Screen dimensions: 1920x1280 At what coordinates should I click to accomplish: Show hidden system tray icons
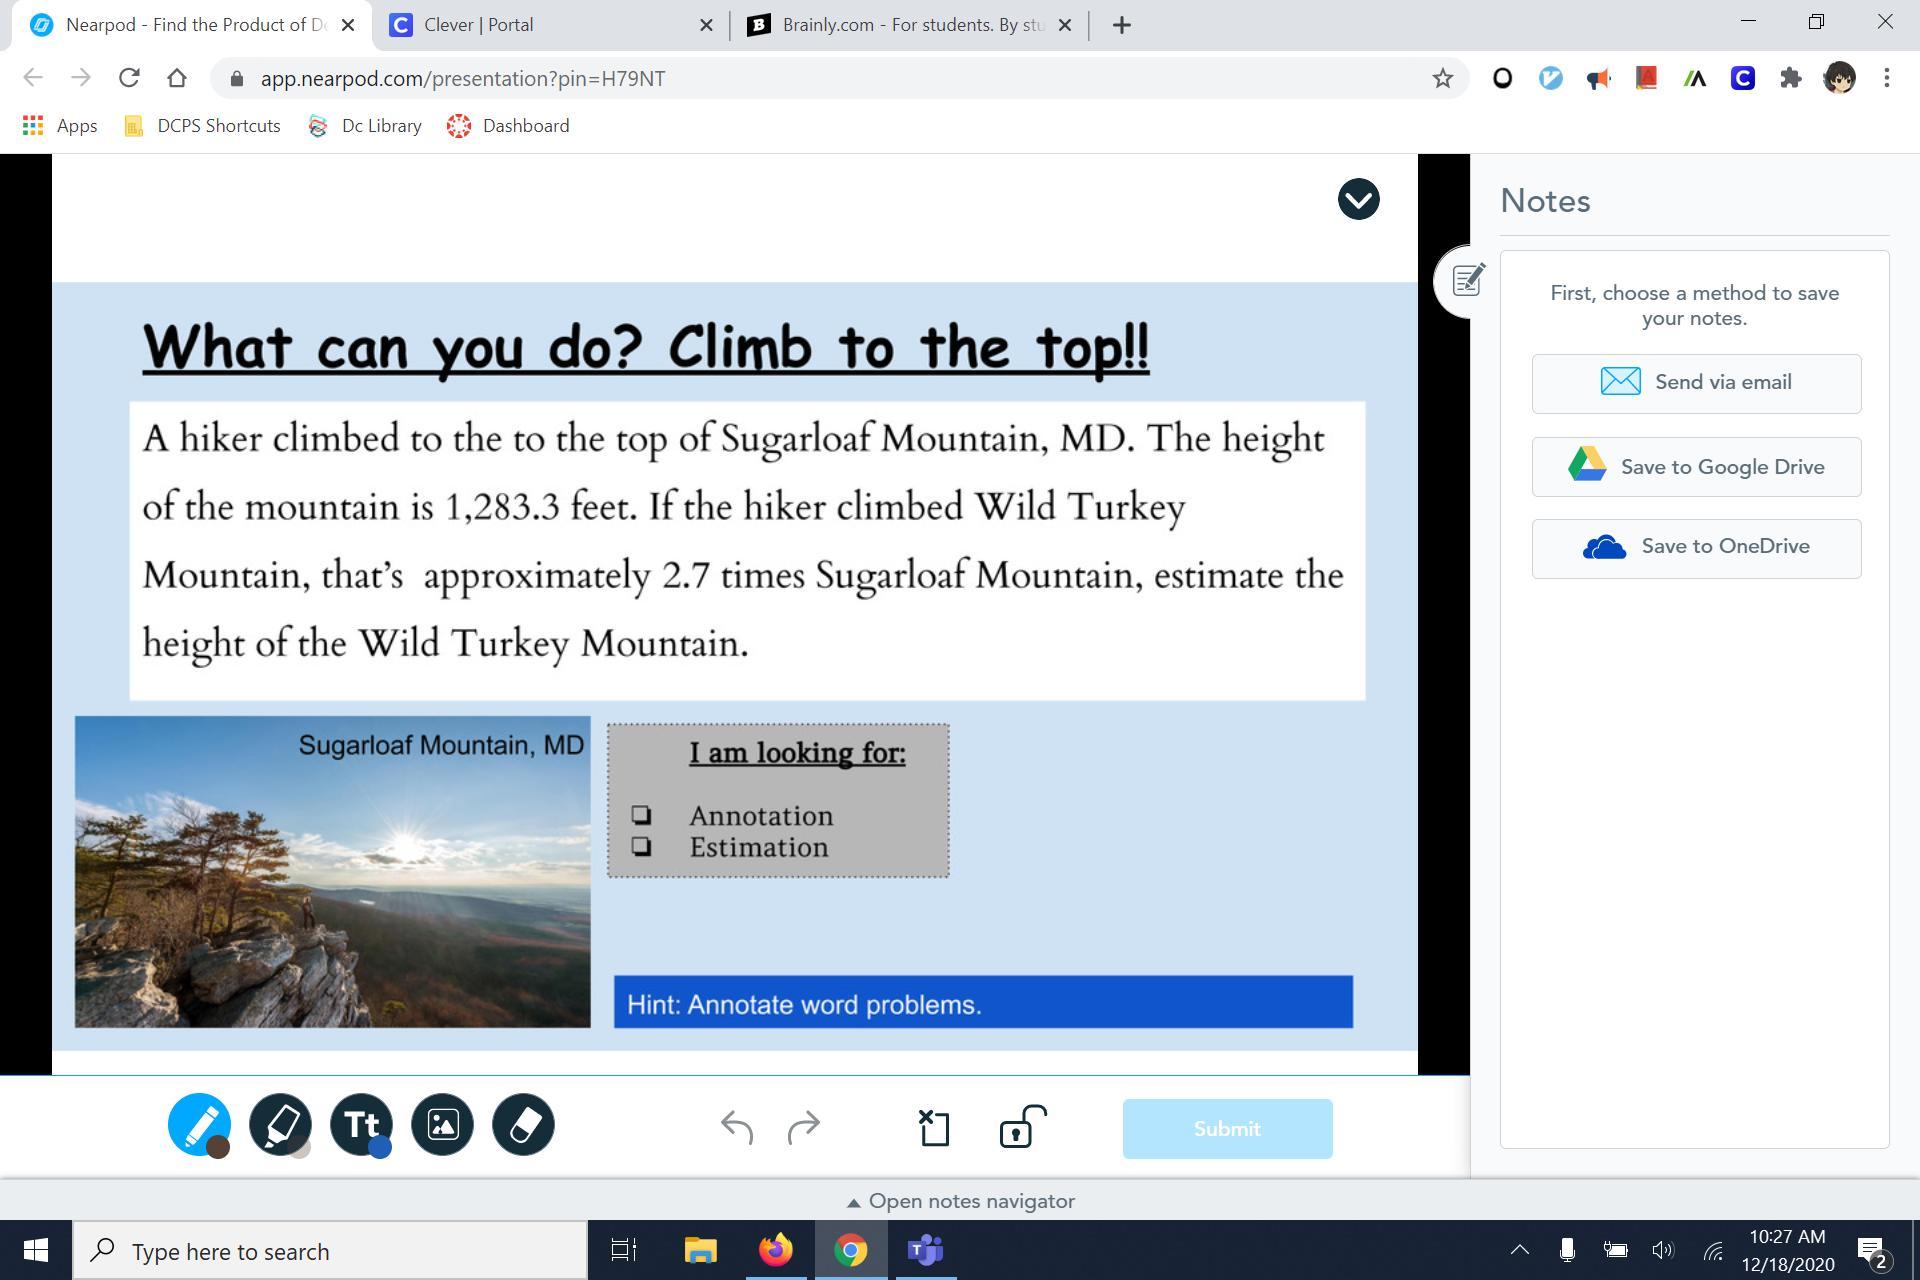[1519, 1250]
